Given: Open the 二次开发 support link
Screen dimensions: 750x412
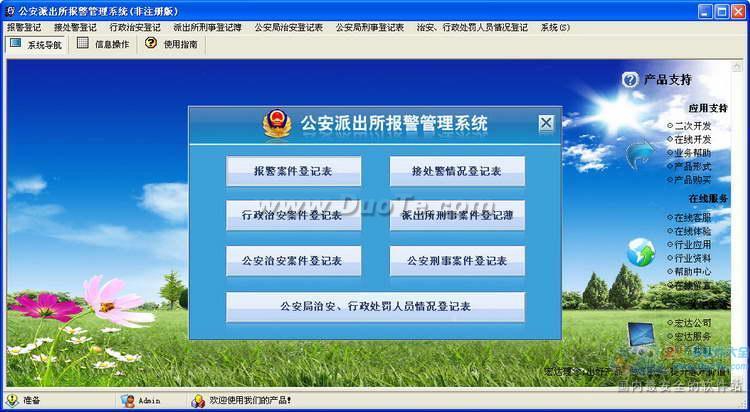Looking at the screenshot, I should [692, 126].
